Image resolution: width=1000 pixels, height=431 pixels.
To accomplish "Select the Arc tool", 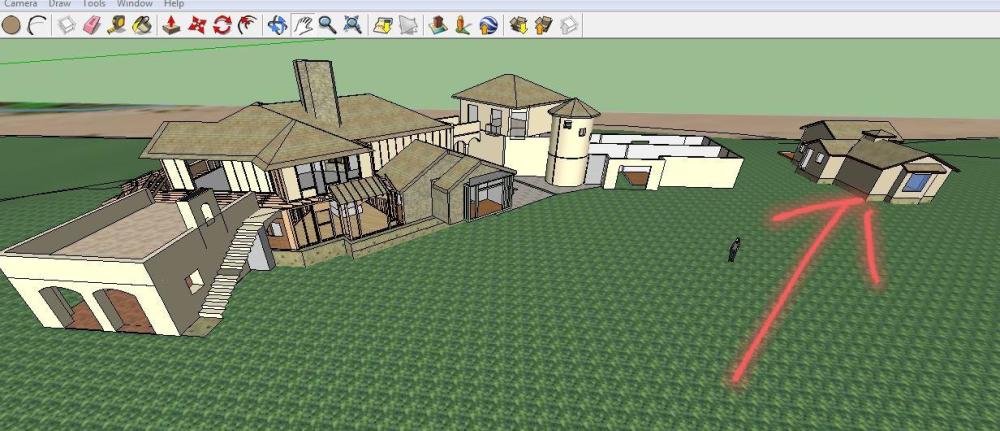I will [37, 25].
